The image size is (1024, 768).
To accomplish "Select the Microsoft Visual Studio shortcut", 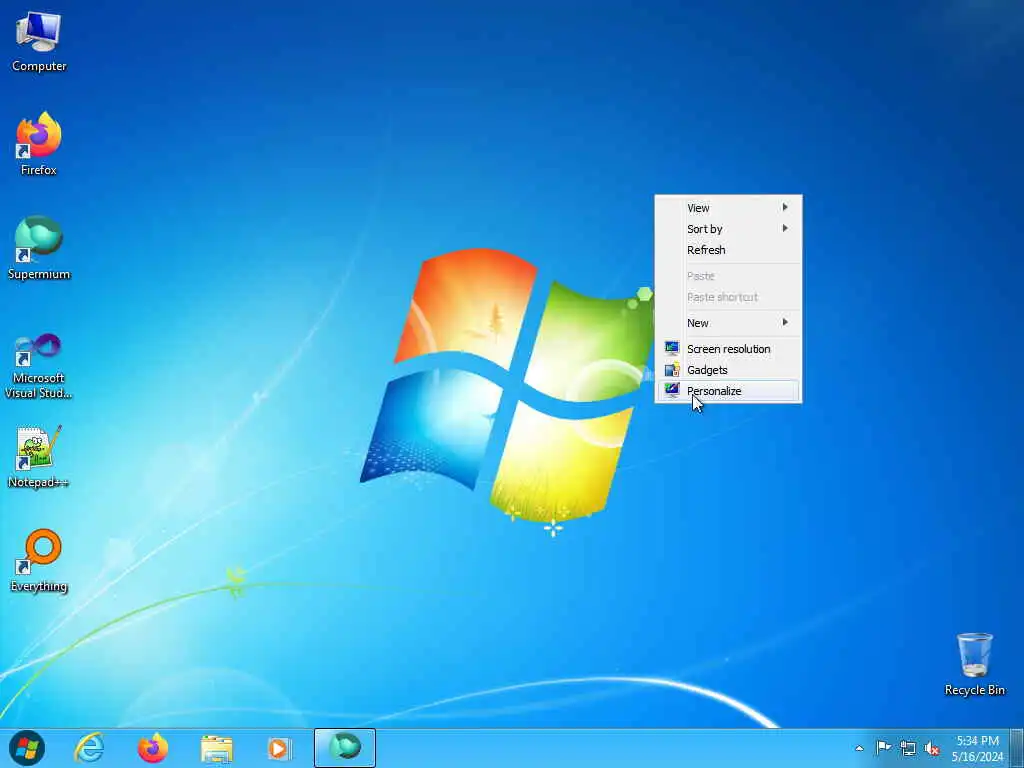I will point(39,366).
